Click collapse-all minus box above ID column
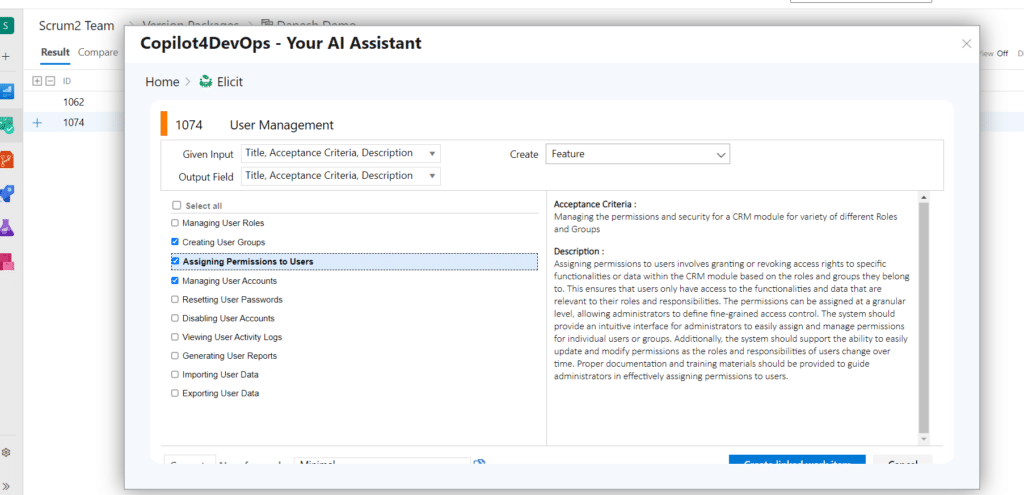Viewport: 1024px width, 495px height. click(48, 81)
